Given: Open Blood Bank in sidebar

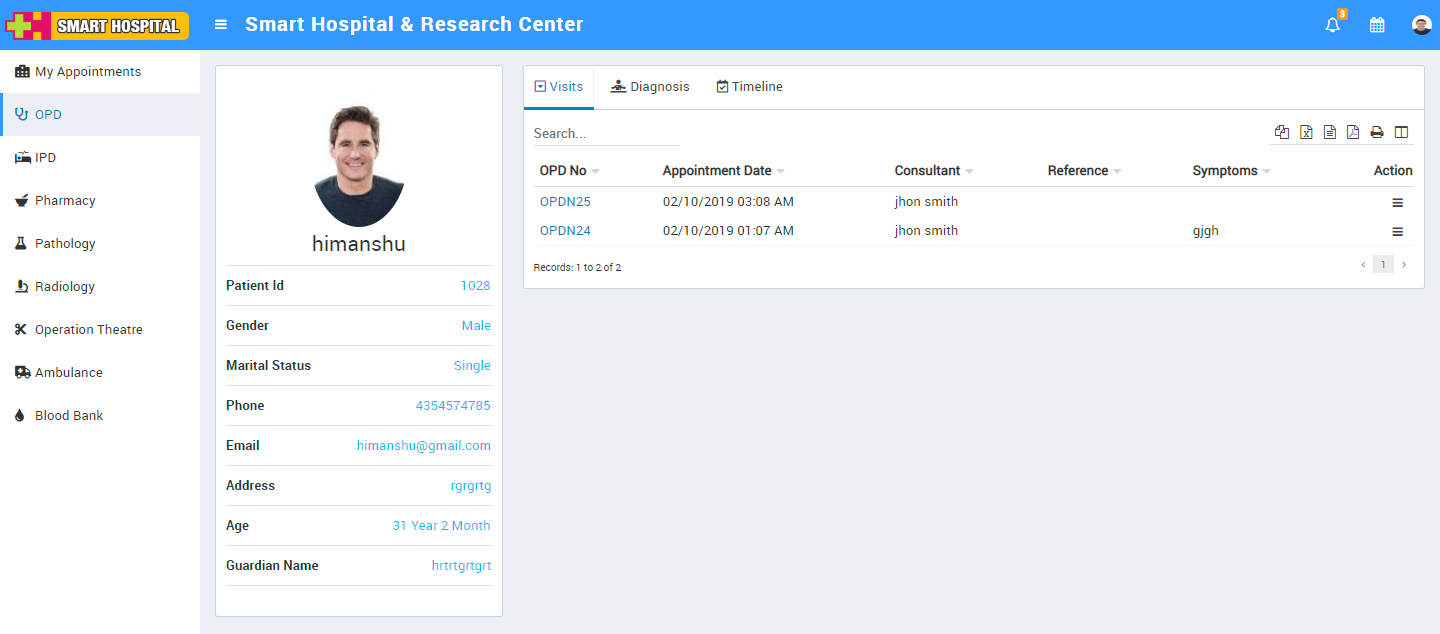Looking at the screenshot, I should coord(69,416).
